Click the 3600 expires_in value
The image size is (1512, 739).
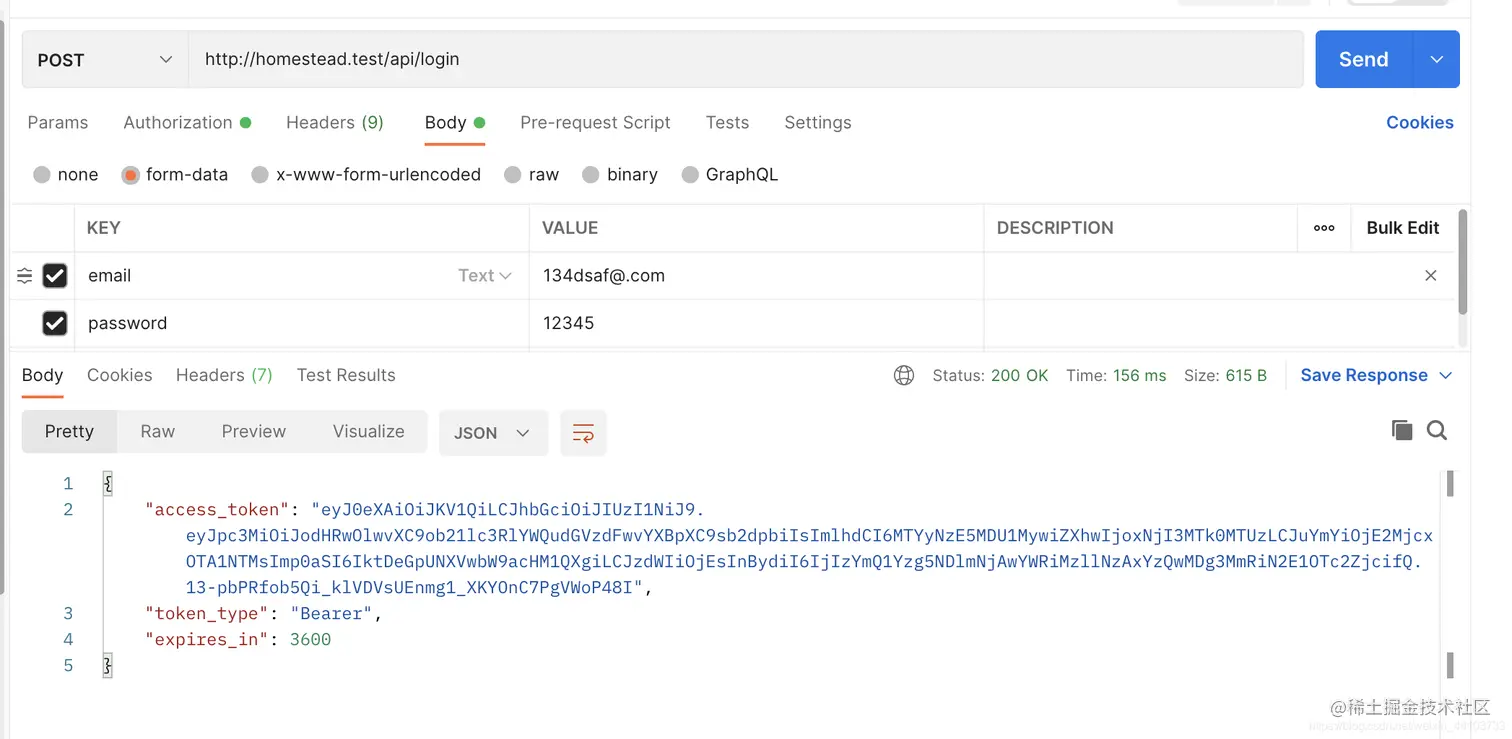(310, 640)
